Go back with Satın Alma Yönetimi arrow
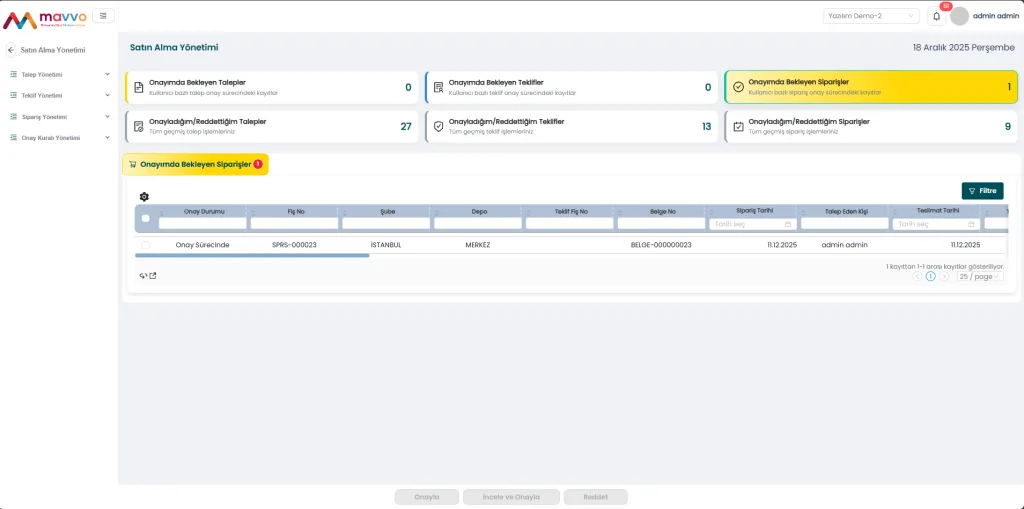The width and height of the screenshot is (1024, 509). (11, 50)
